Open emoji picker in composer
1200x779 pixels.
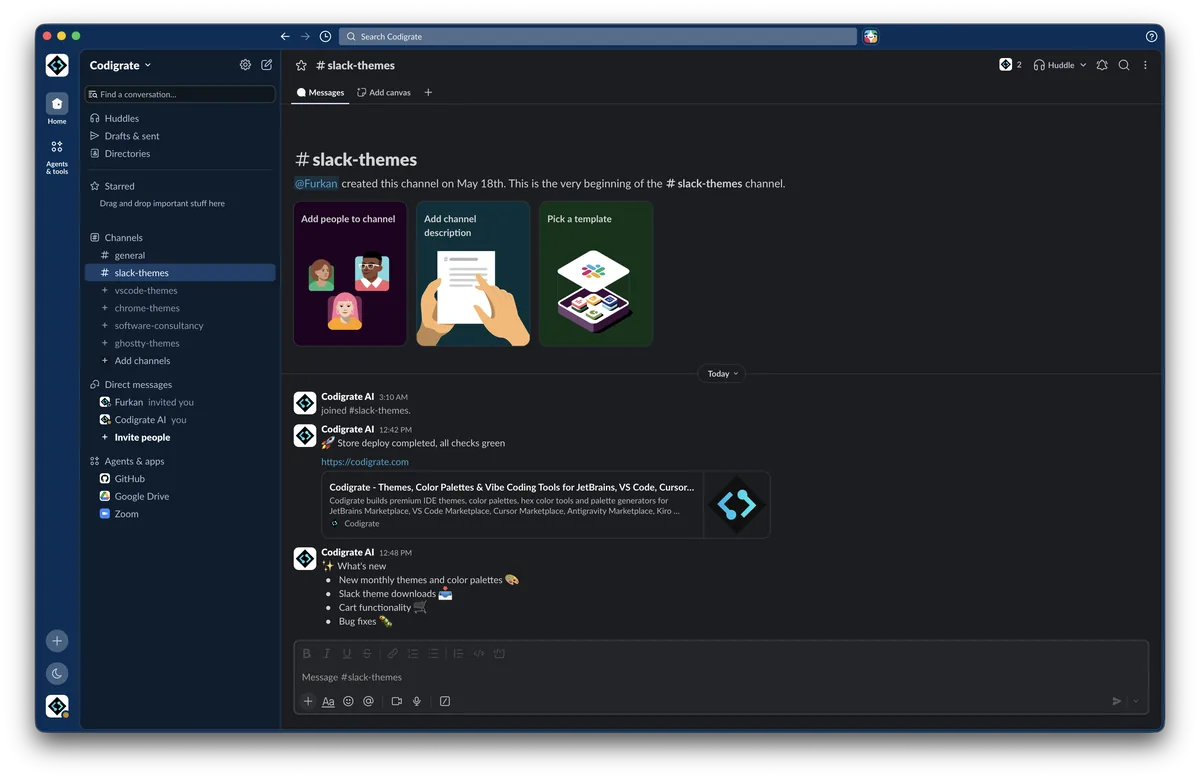point(348,702)
